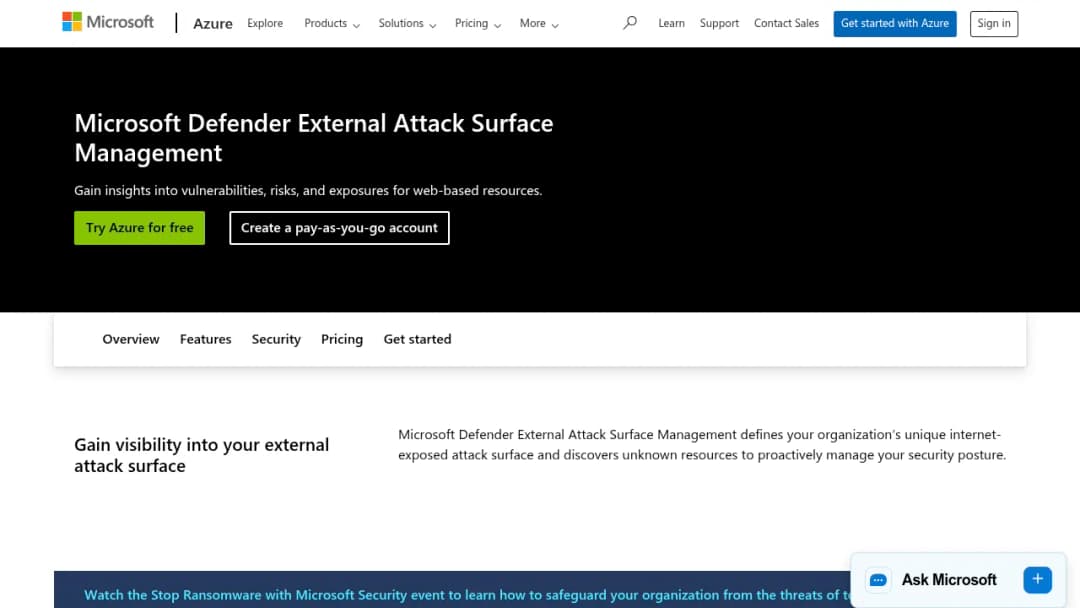The width and height of the screenshot is (1080, 608).
Task: Click the Microsoft logo
Action: point(108,22)
